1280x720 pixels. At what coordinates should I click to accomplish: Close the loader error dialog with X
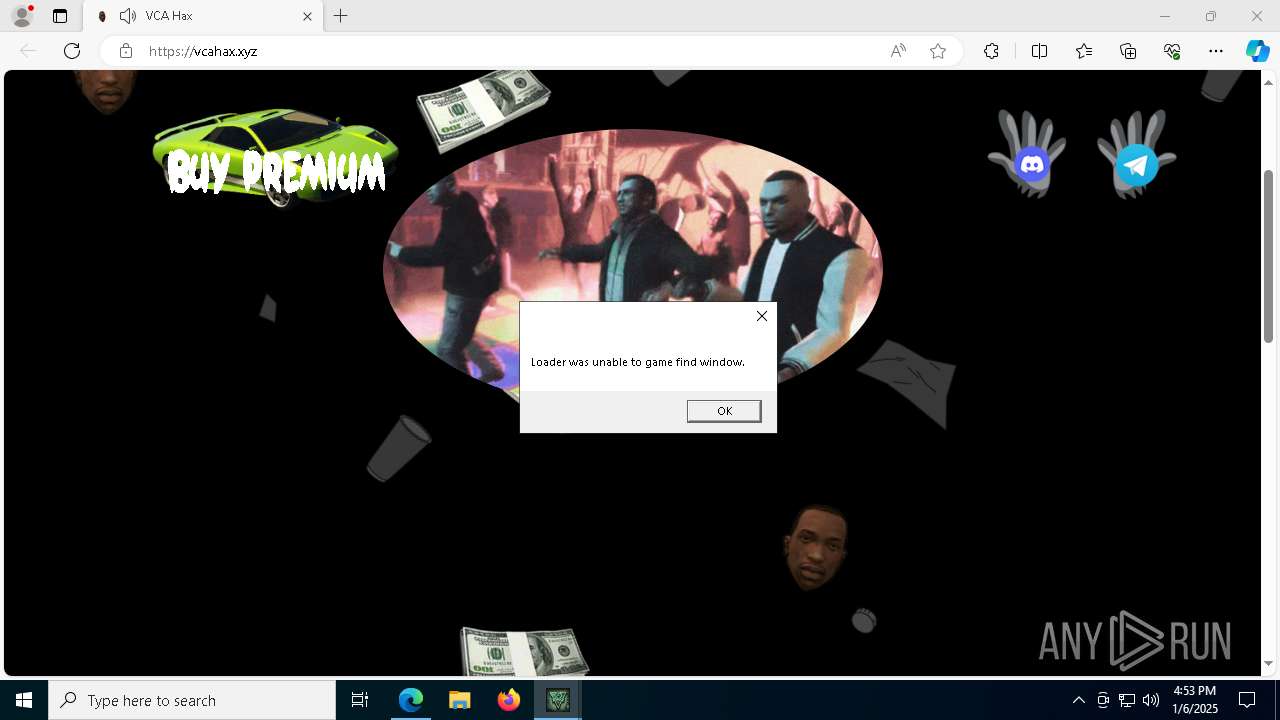(762, 316)
